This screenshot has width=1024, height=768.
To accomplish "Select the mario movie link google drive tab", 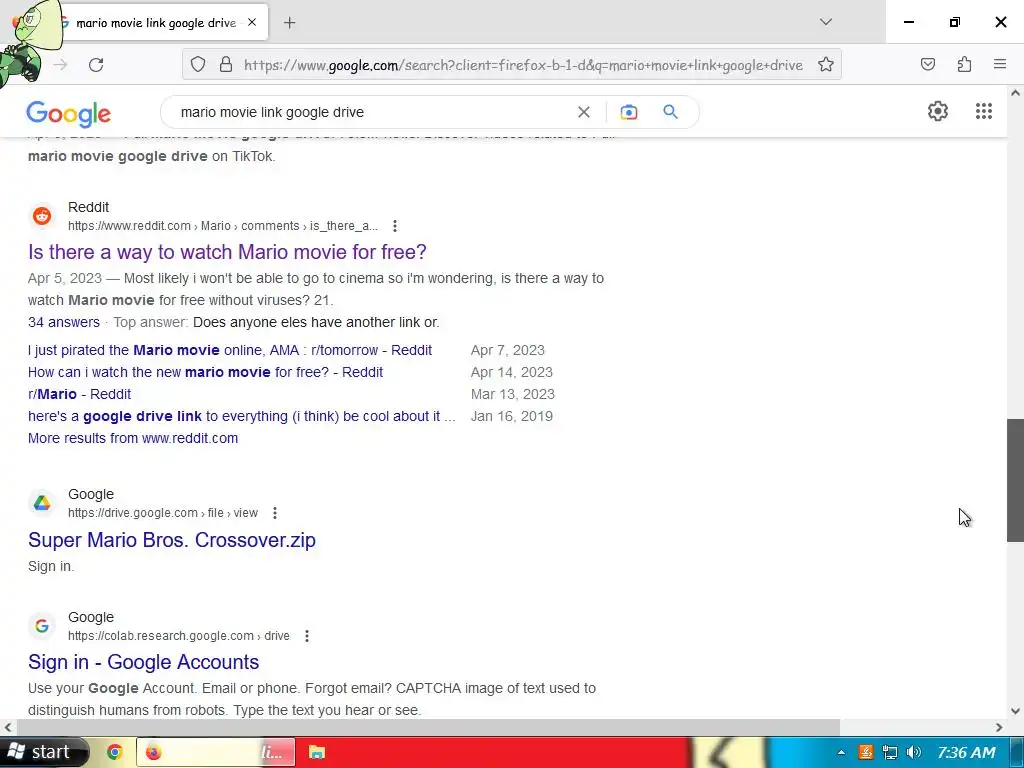I will click(x=157, y=23).
